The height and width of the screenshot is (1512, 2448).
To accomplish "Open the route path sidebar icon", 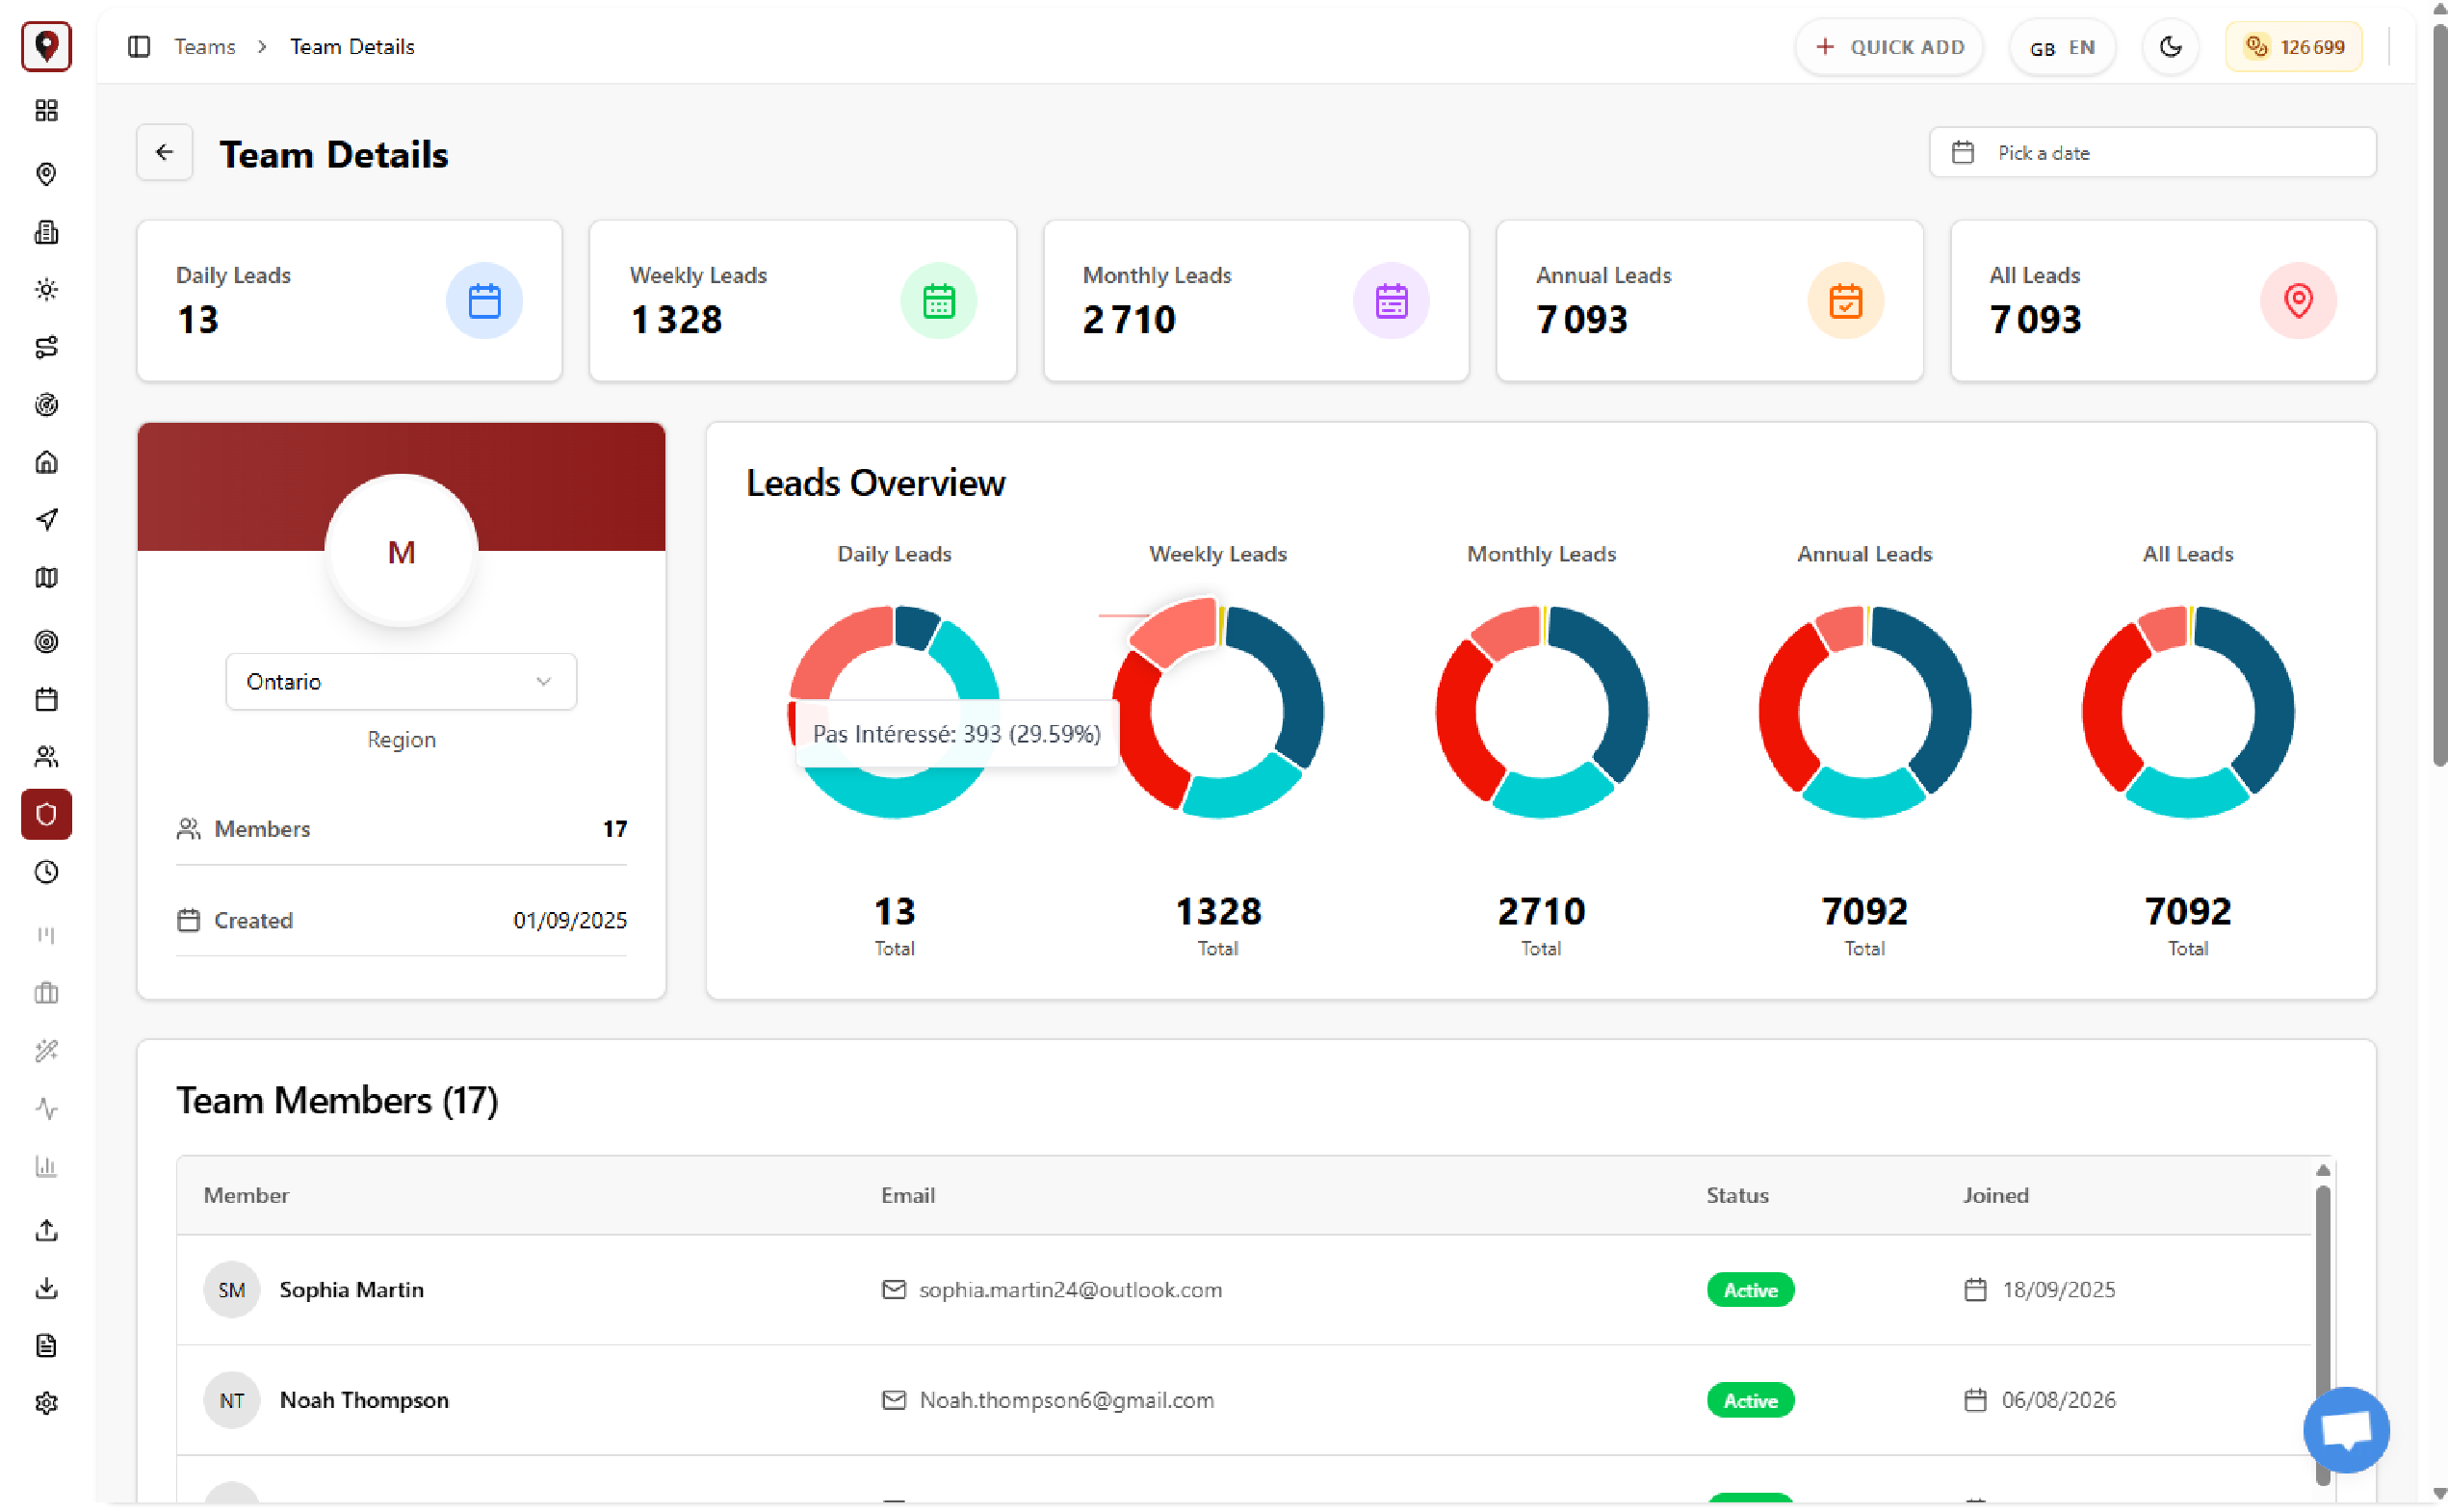I will [x=46, y=347].
